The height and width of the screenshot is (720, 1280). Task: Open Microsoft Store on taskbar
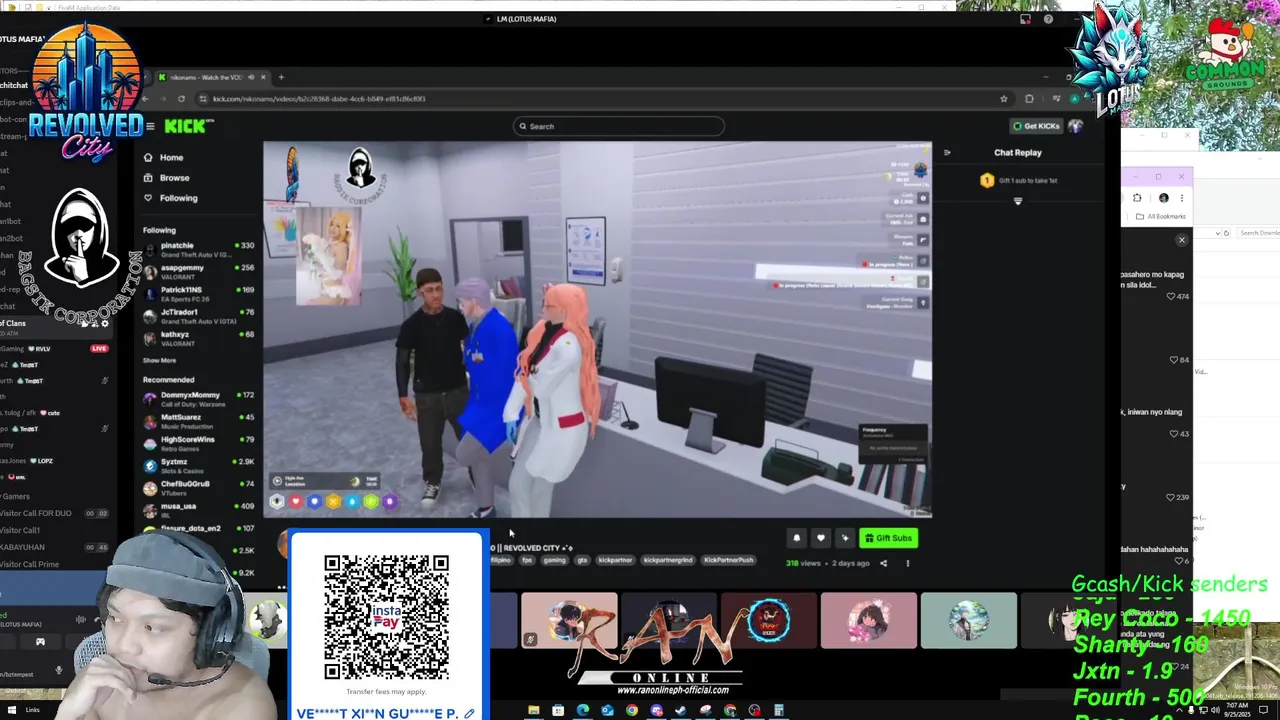pos(558,711)
